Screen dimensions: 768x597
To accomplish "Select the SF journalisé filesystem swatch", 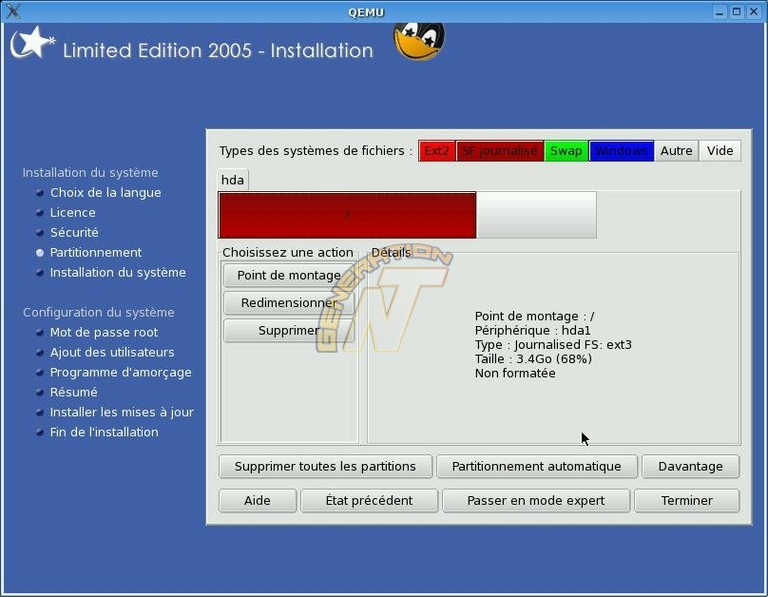I will (x=500, y=151).
